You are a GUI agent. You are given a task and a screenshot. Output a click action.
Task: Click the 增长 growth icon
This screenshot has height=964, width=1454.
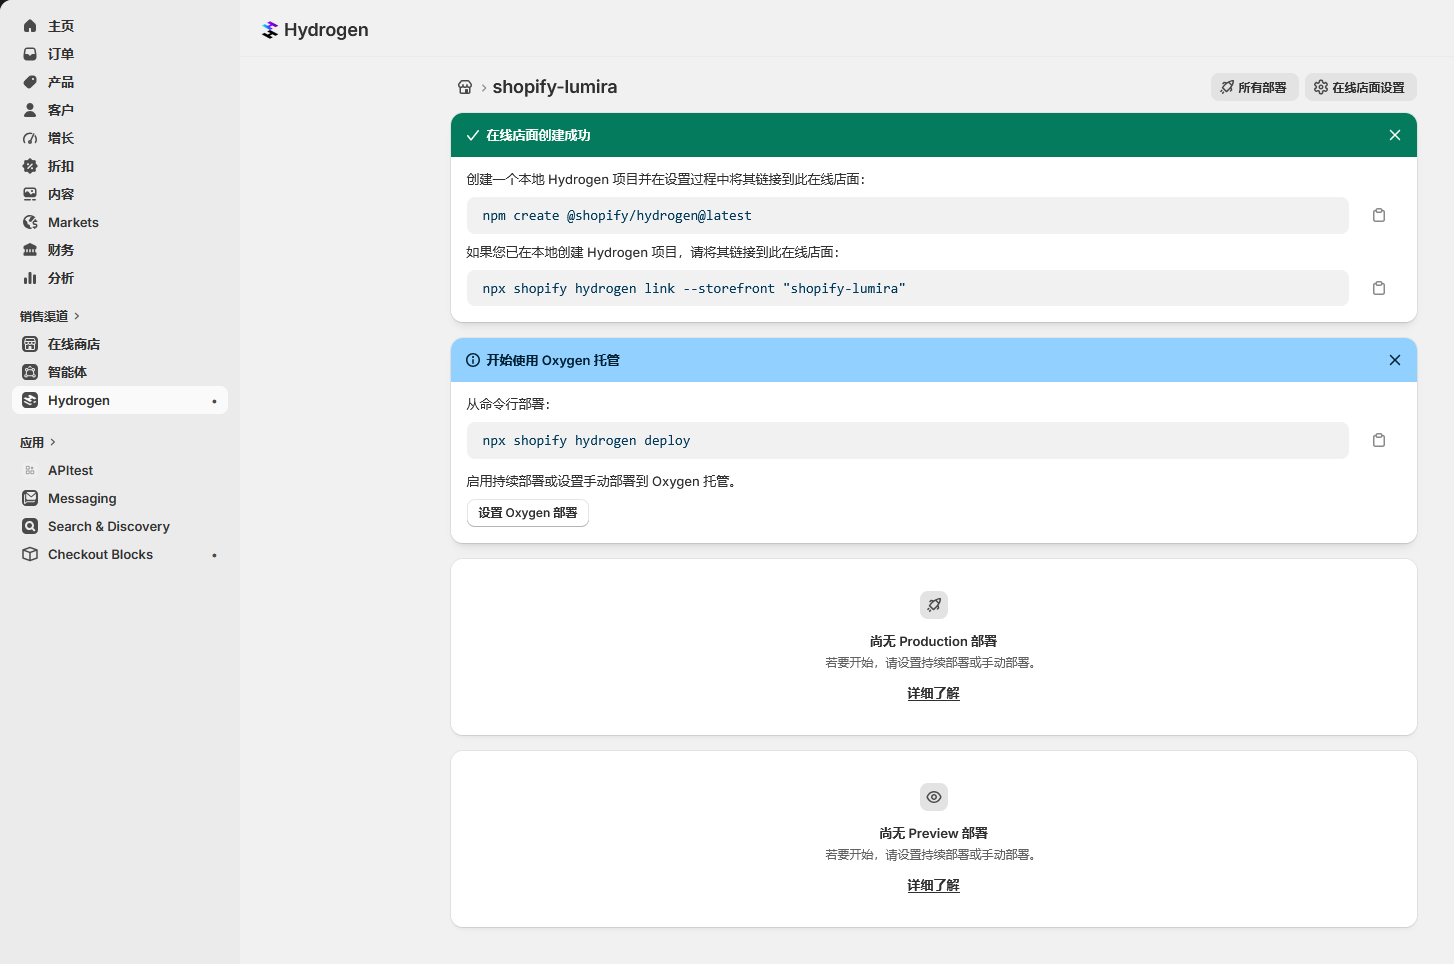tap(30, 138)
